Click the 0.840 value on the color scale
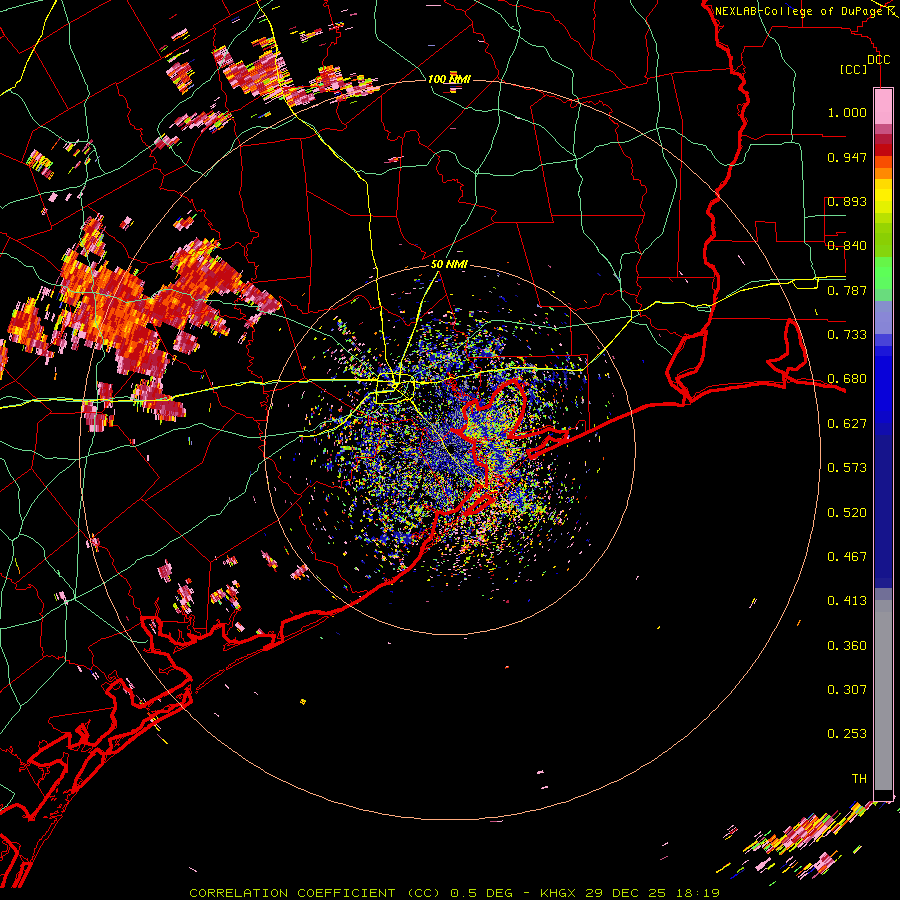This screenshot has width=900, height=900. pos(847,246)
